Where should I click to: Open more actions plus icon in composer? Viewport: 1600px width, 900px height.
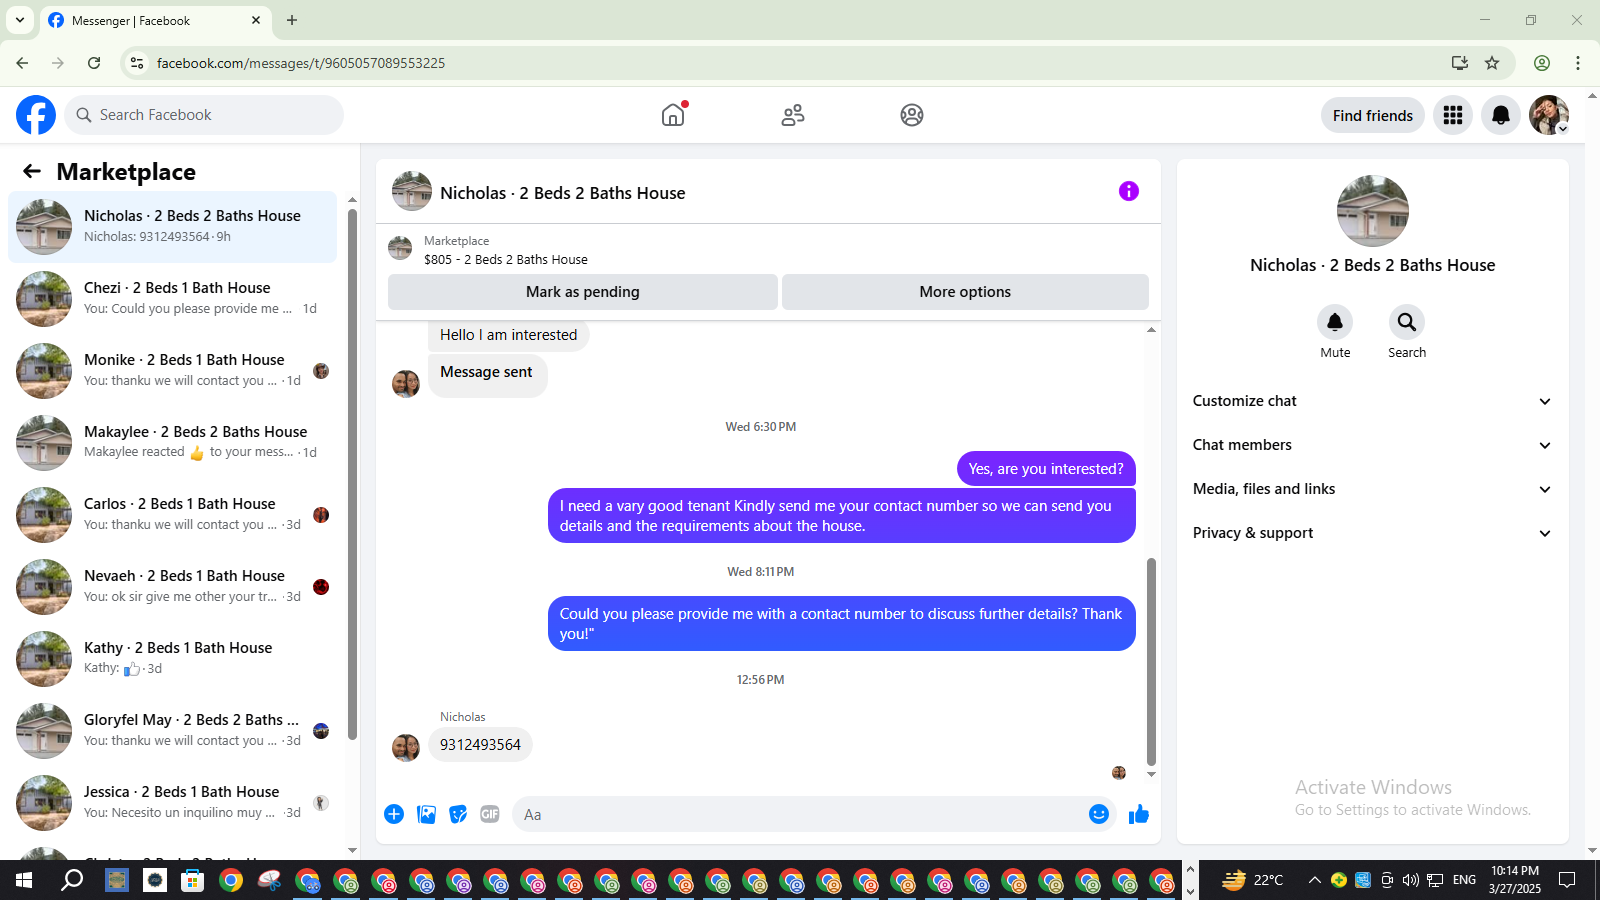tap(394, 814)
